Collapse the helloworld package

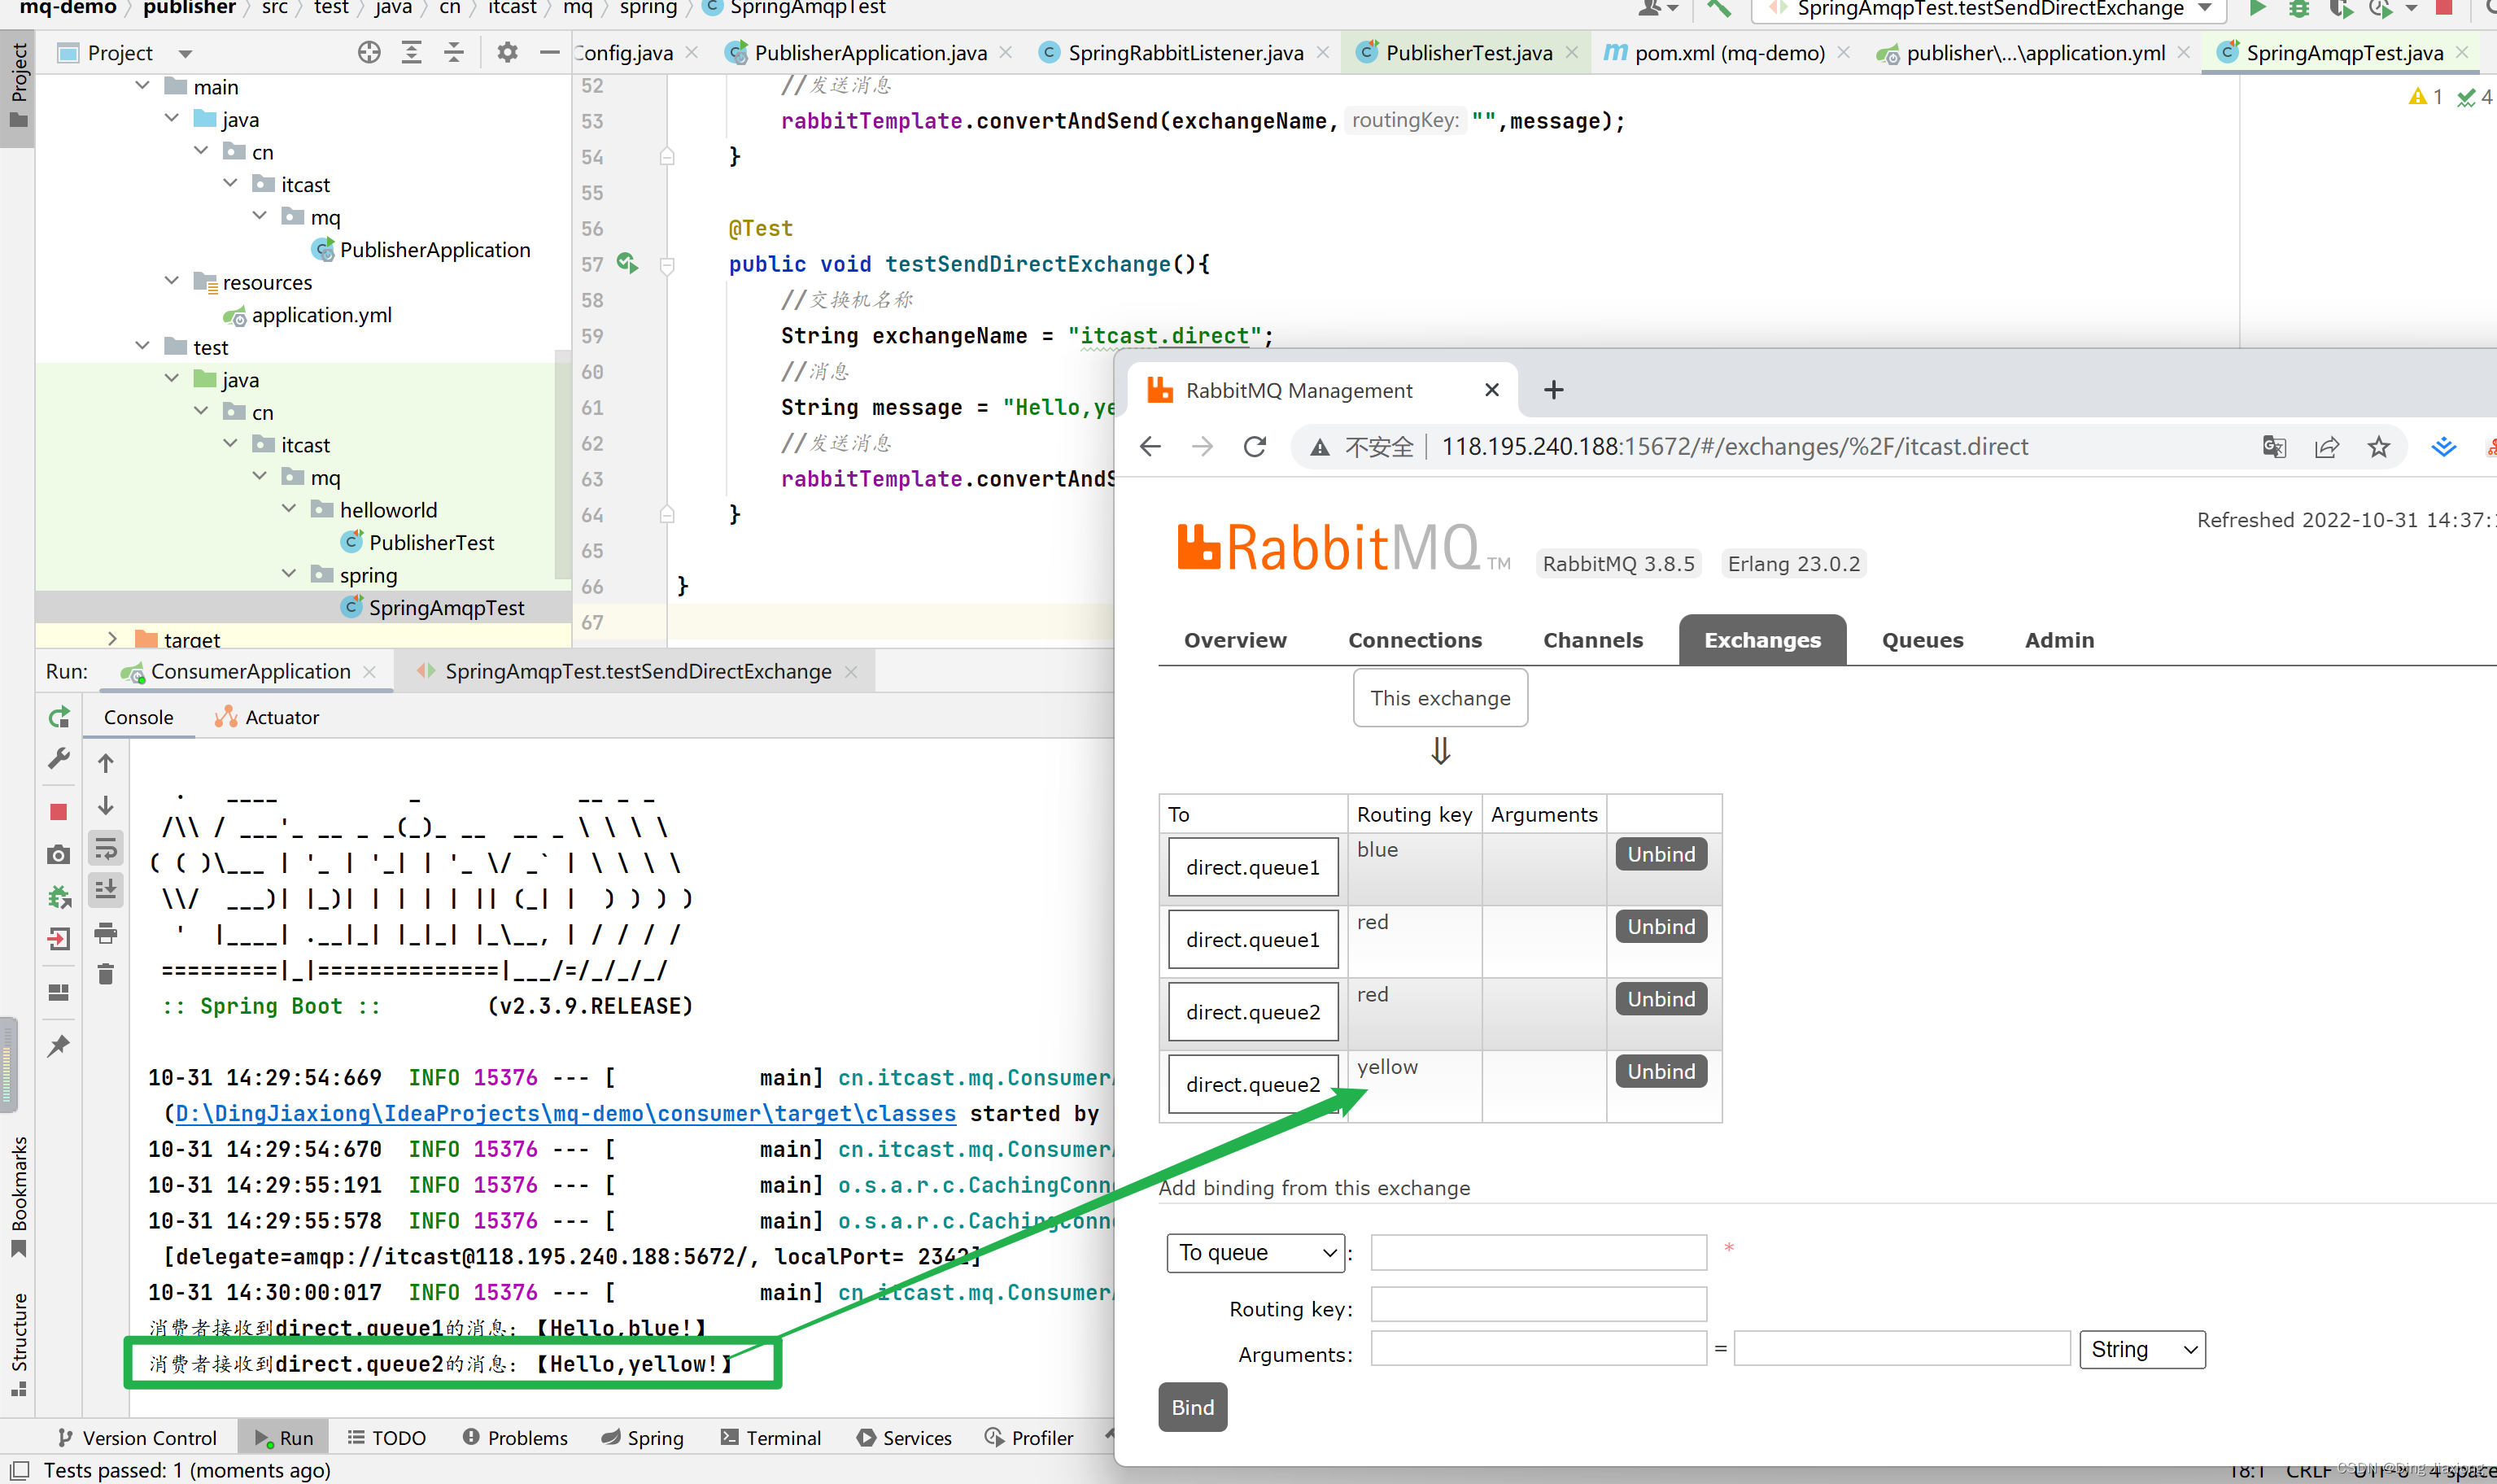tap(289, 510)
